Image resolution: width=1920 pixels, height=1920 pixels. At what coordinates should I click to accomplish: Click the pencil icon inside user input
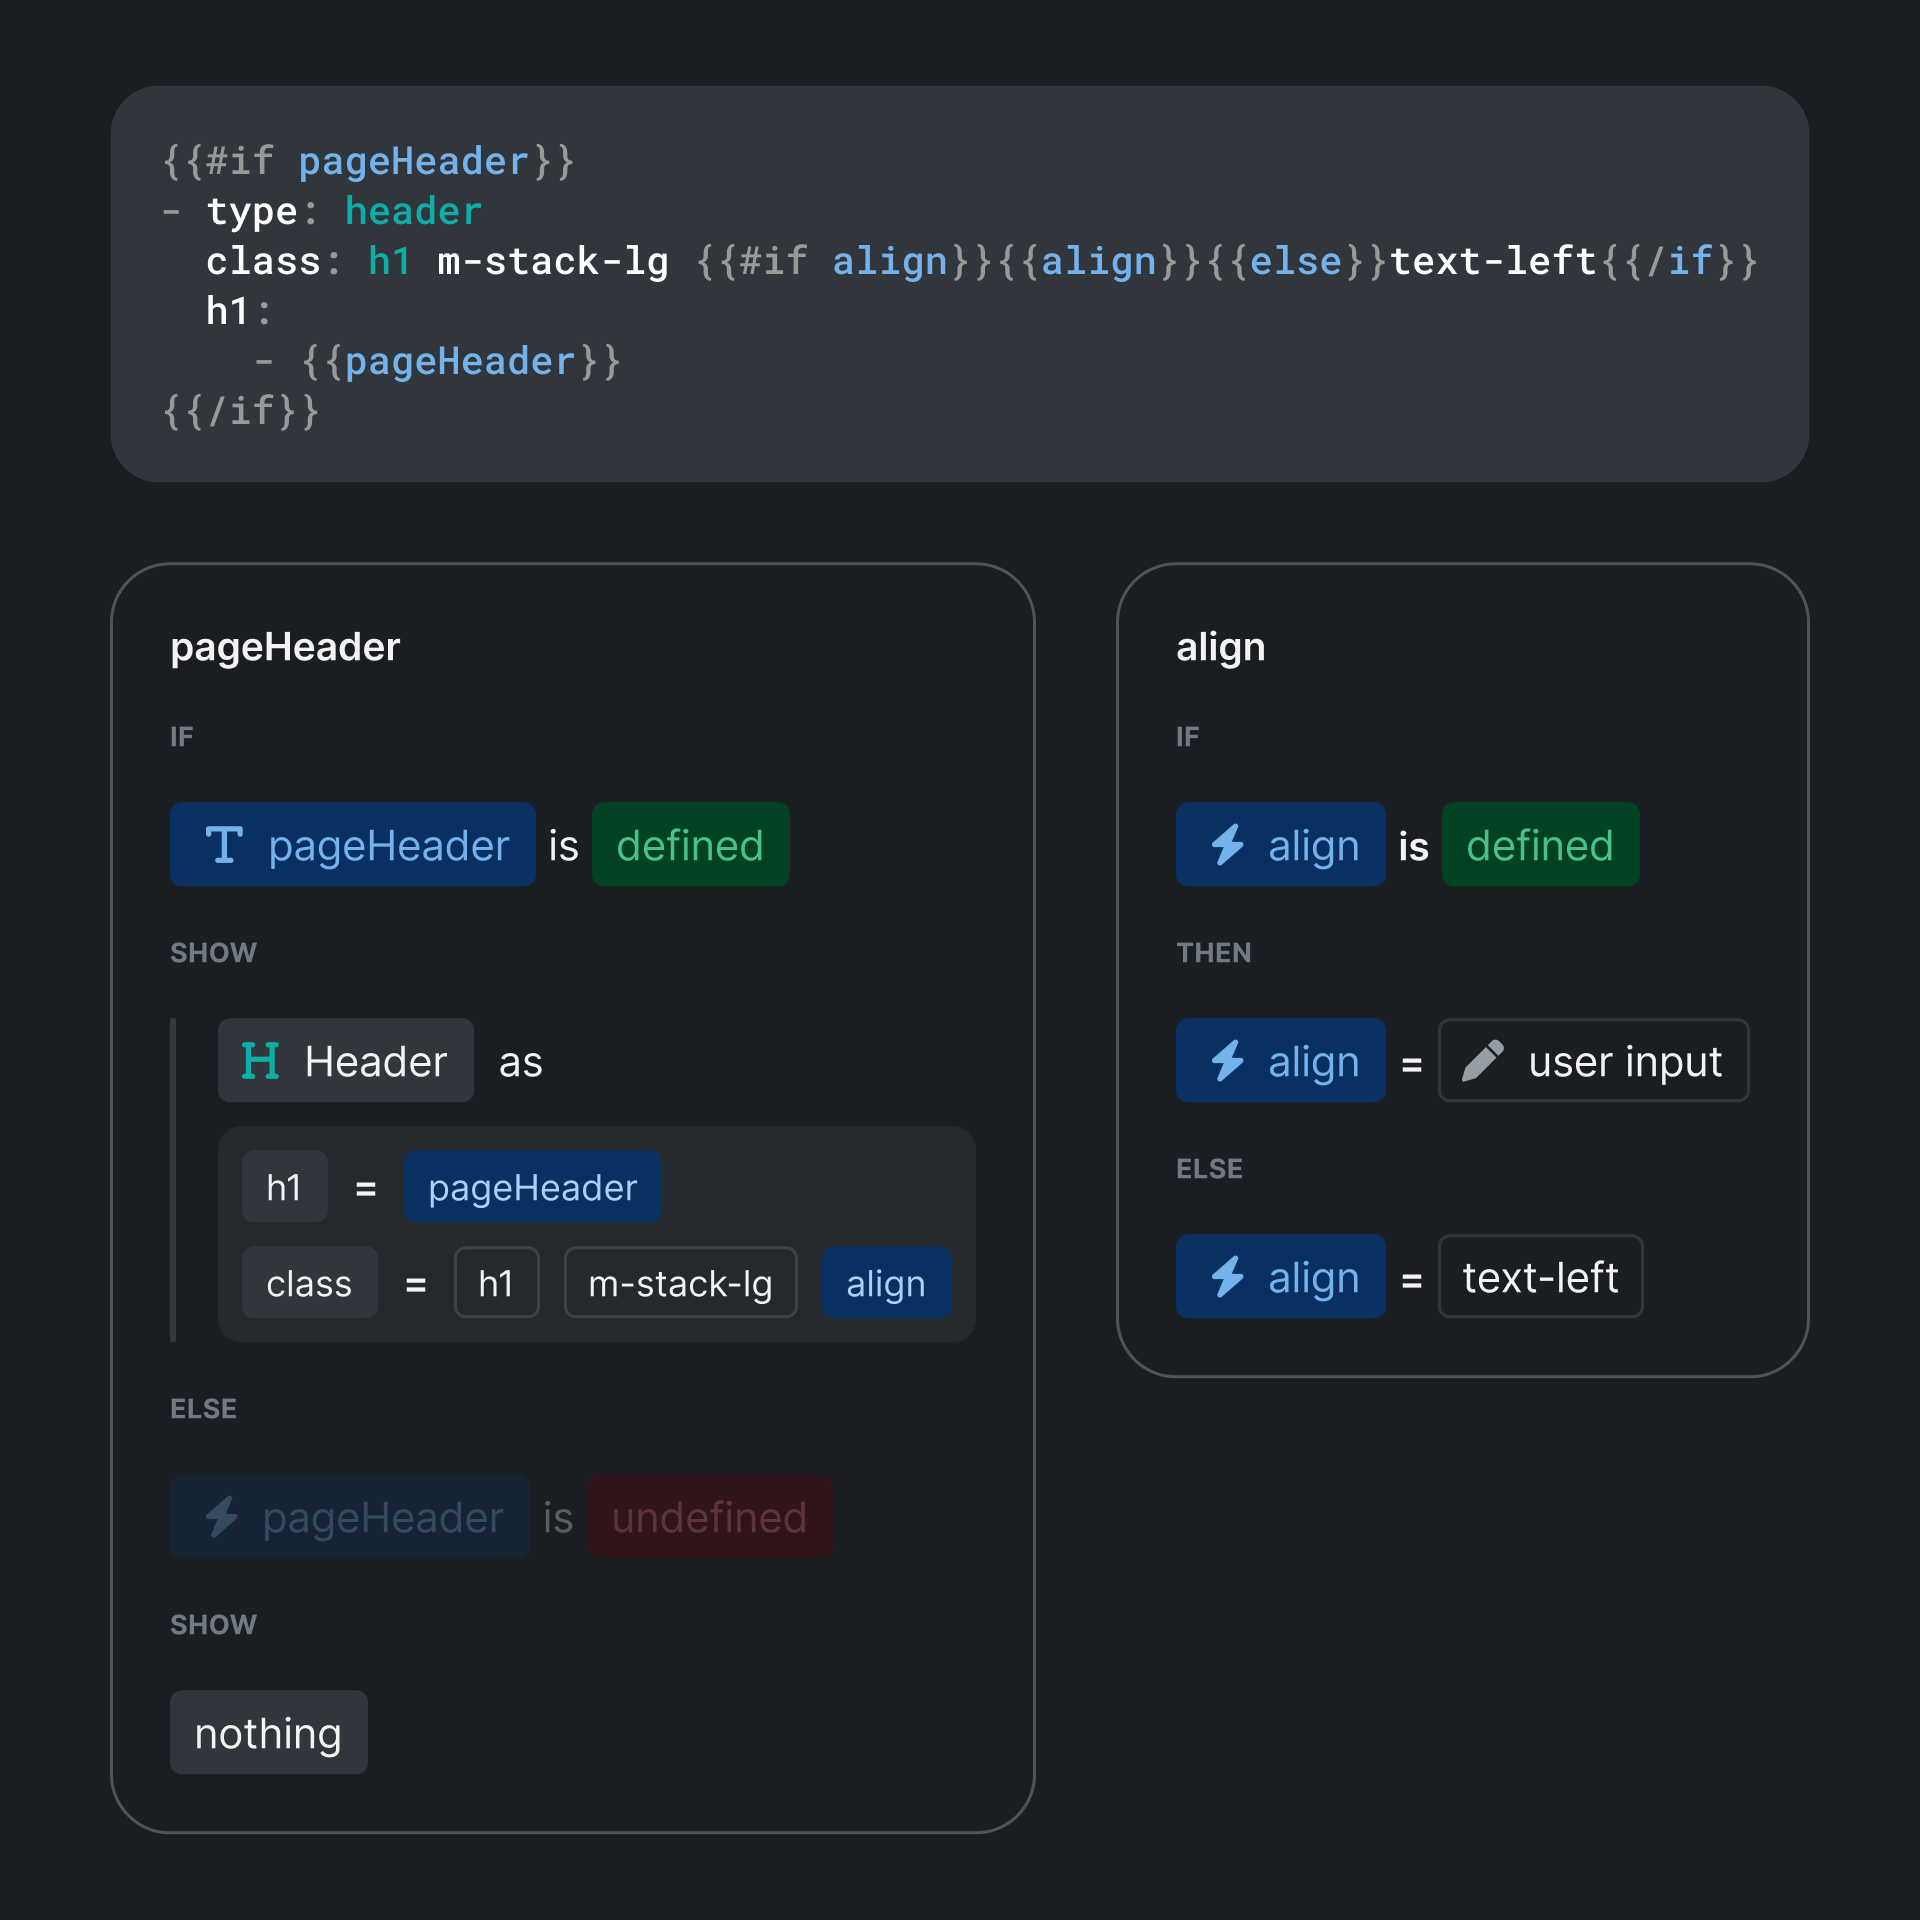(x=1483, y=1061)
